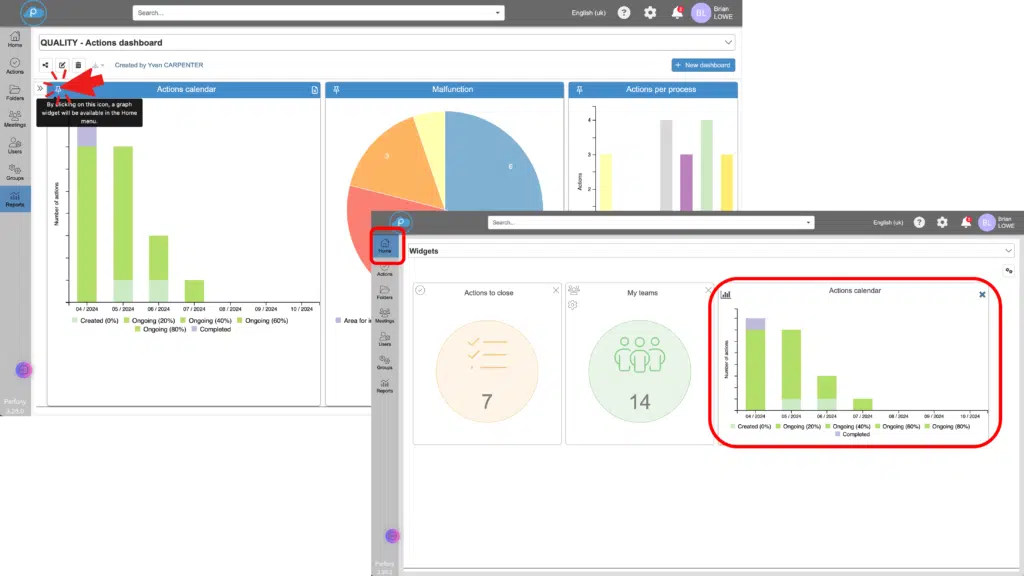Open the highlighted Reports sidebar item
The height and width of the screenshot is (576, 1024).
15,198
